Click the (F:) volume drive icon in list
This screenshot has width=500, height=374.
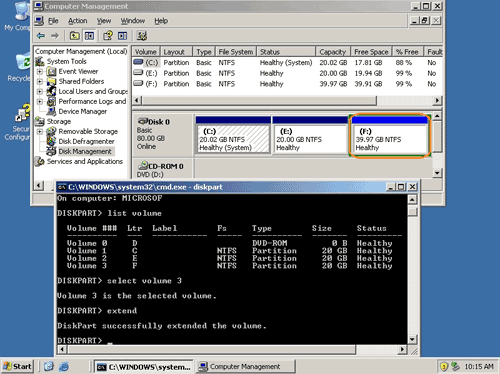coord(138,83)
